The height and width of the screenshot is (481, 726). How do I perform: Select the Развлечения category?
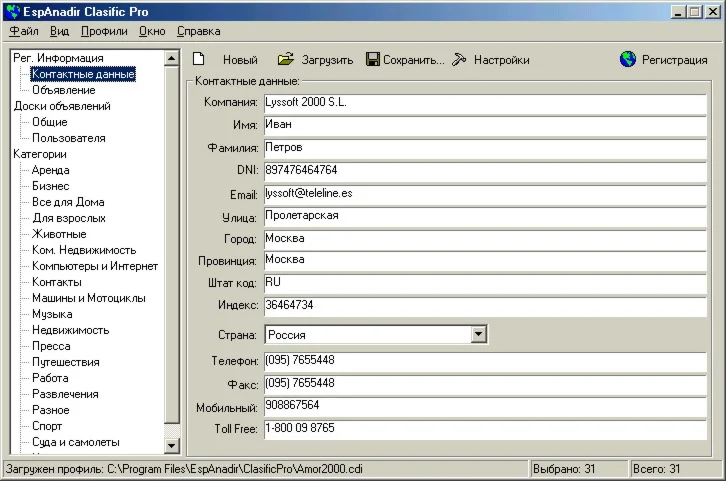(65, 394)
